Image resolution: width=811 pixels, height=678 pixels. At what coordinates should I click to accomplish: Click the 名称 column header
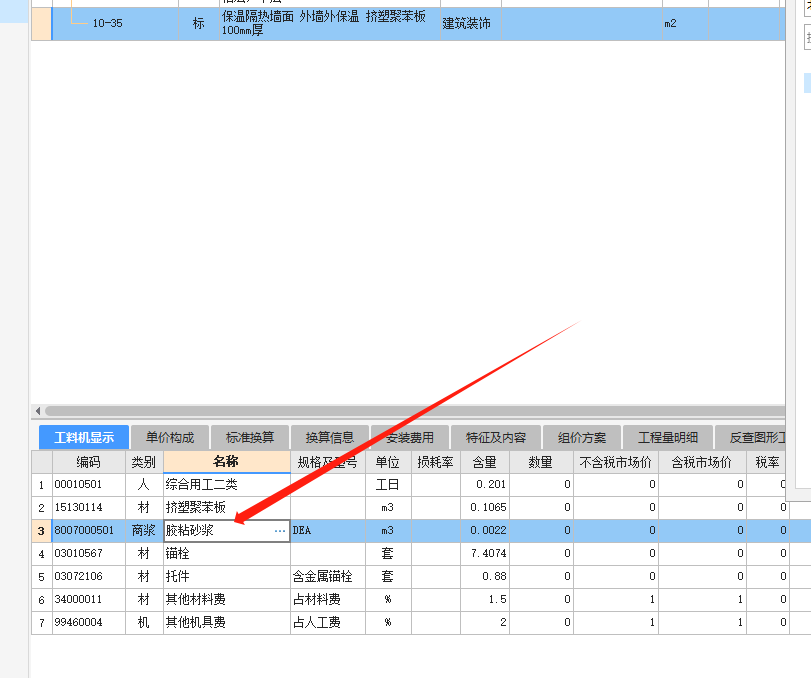(227, 462)
